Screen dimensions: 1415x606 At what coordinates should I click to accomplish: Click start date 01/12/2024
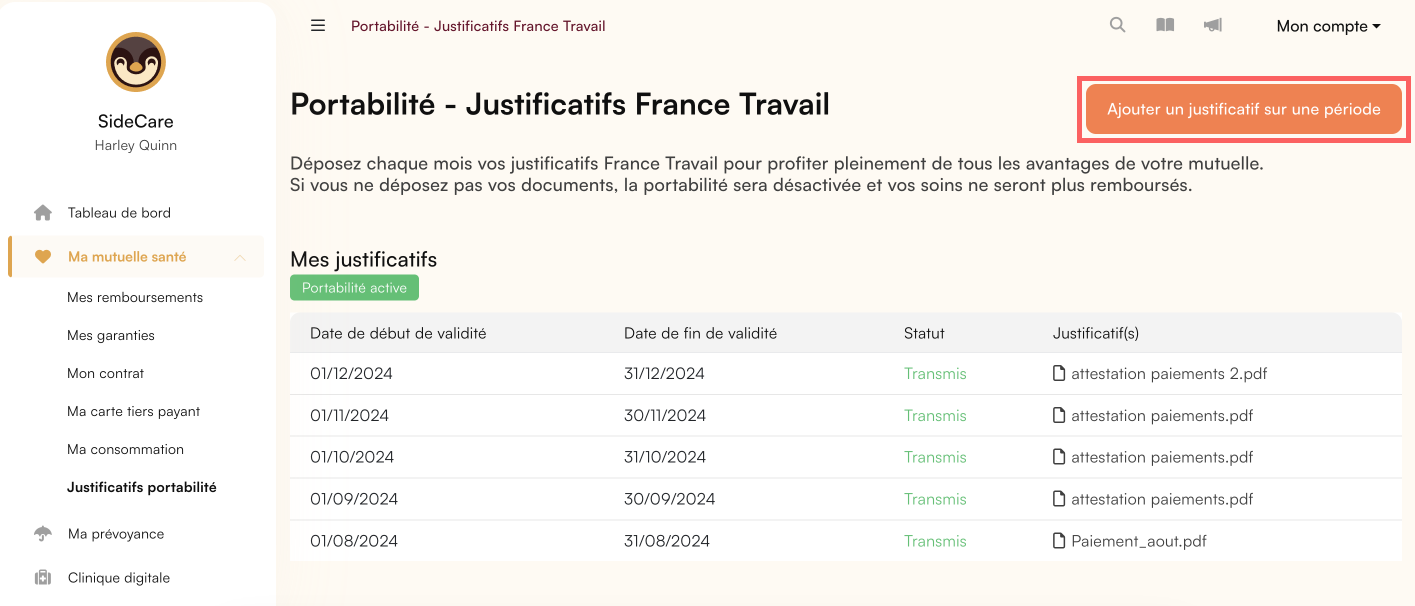tap(351, 374)
